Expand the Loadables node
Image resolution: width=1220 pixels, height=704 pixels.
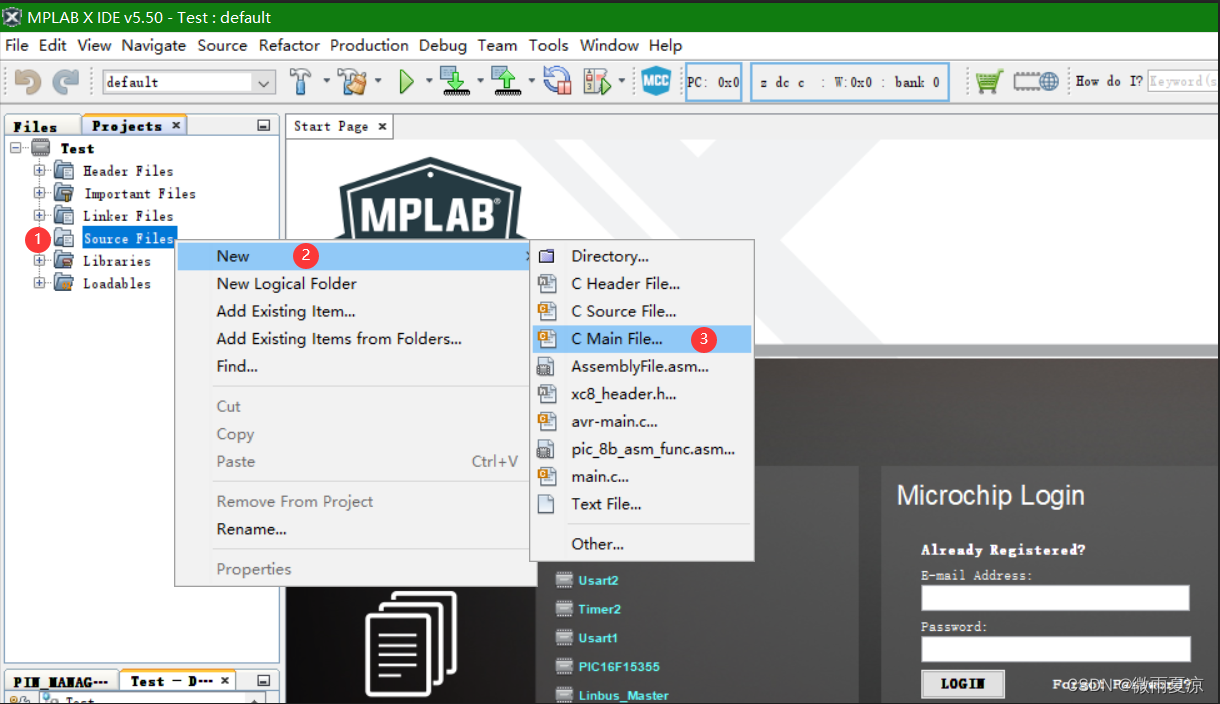coord(39,283)
